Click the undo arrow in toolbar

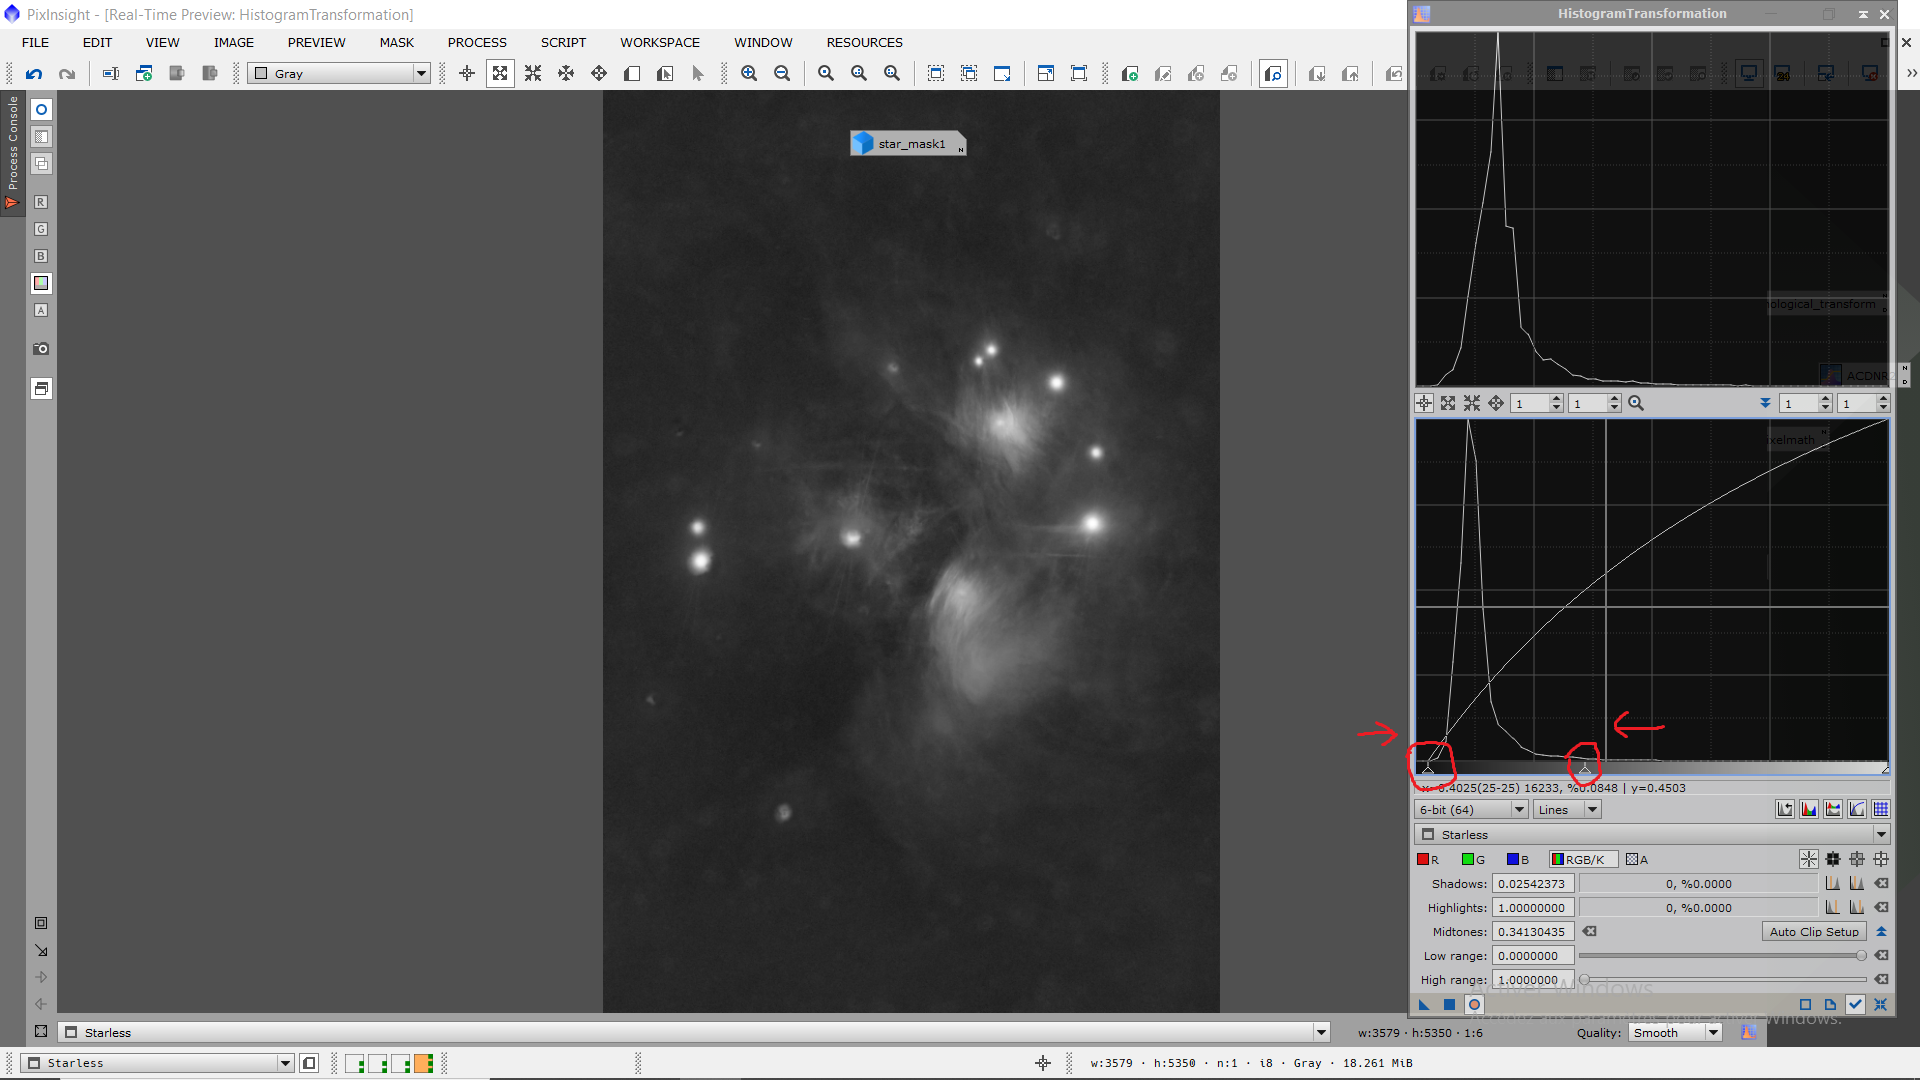point(34,73)
